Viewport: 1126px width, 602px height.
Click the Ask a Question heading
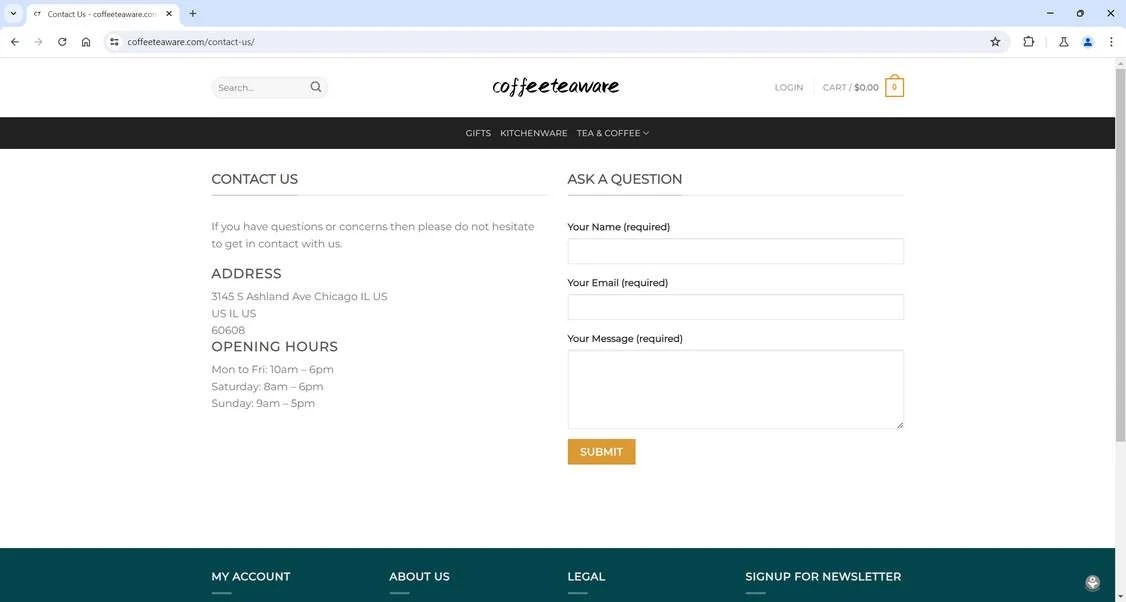[x=625, y=179]
